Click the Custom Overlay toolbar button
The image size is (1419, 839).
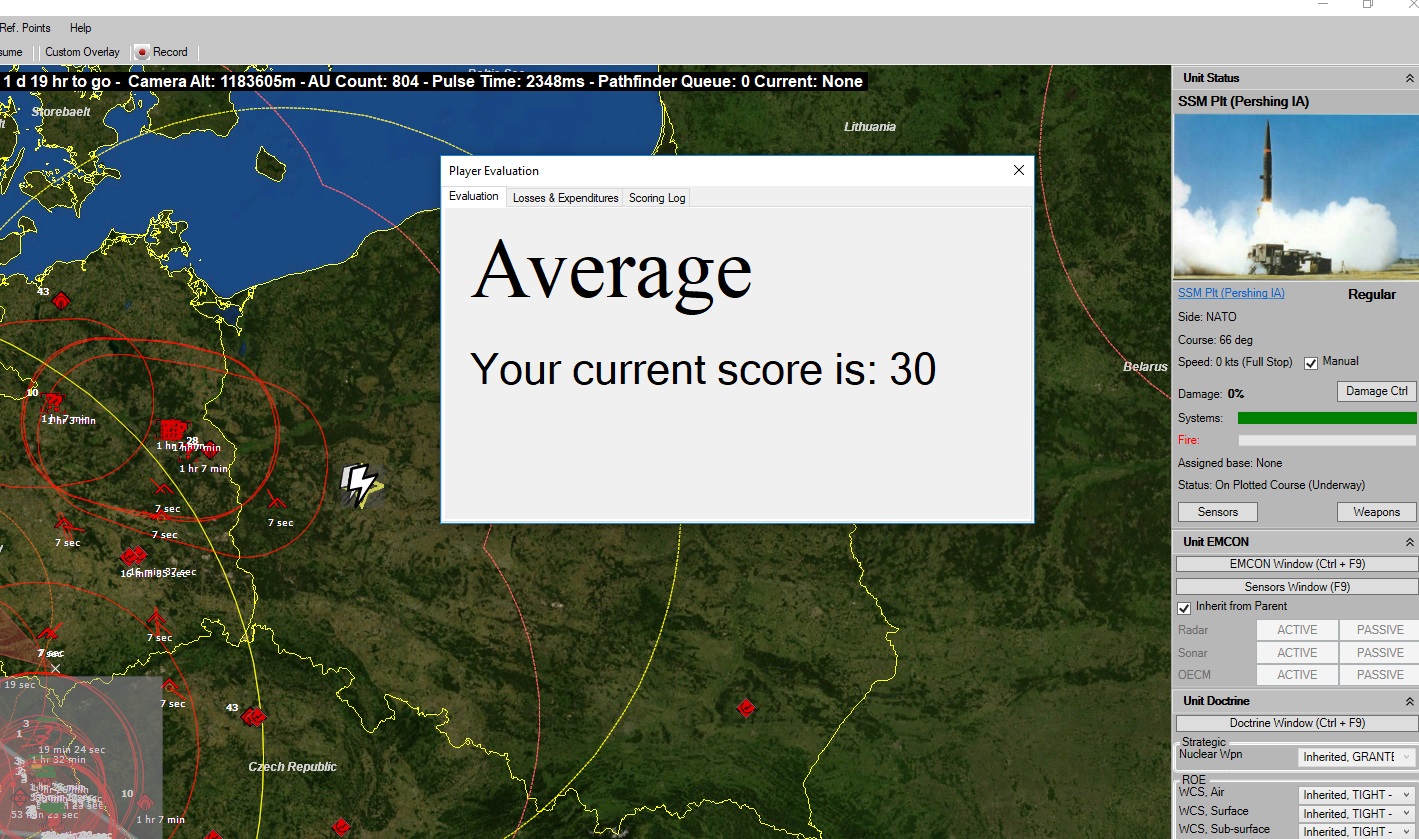coord(82,52)
